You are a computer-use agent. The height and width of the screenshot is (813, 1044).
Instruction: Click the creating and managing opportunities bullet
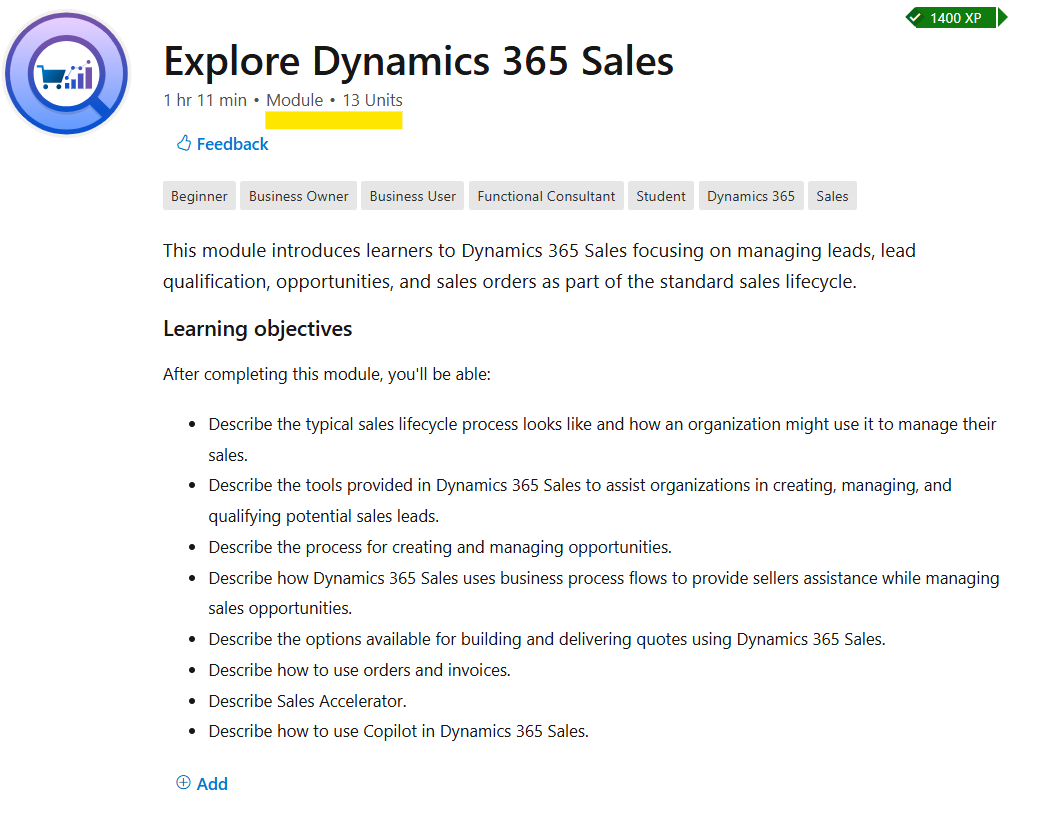click(x=440, y=547)
